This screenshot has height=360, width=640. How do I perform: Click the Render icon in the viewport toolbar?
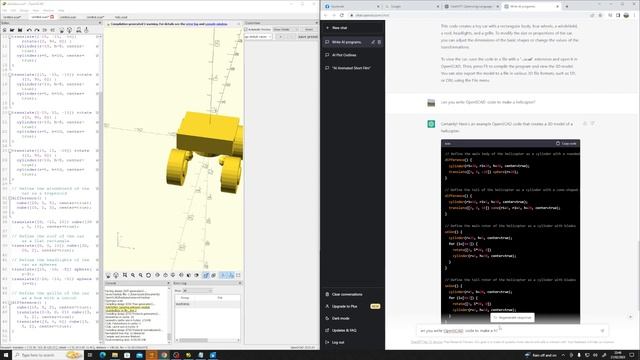tap(116, 276)
